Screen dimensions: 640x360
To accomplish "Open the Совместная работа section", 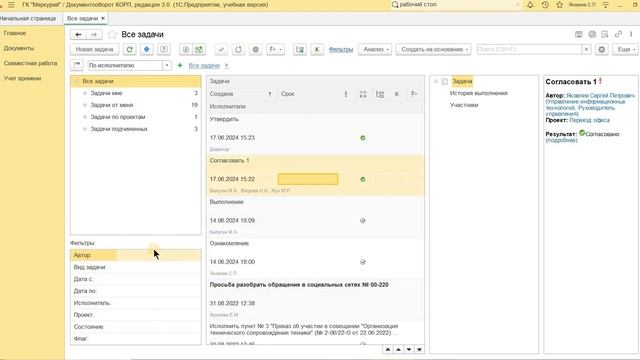I will 31,63.
